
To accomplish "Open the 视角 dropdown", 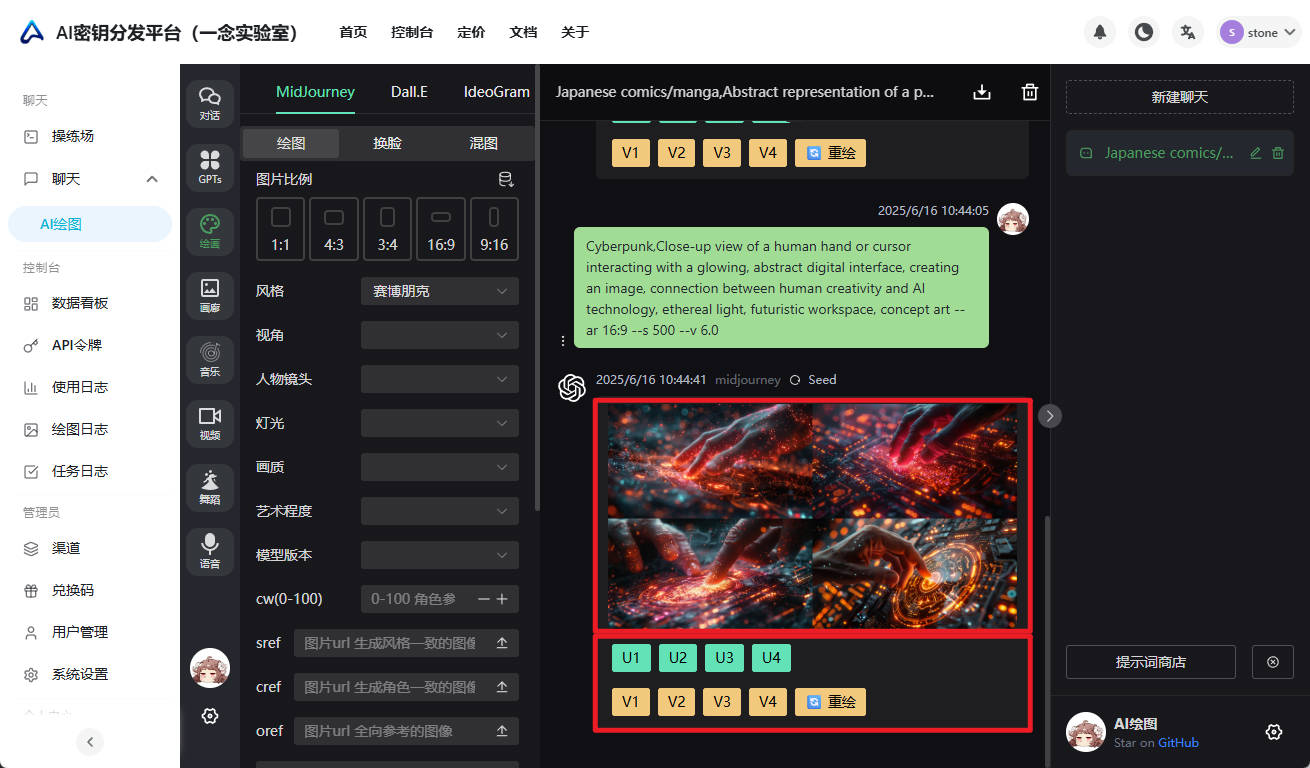I will coord(440,335).
